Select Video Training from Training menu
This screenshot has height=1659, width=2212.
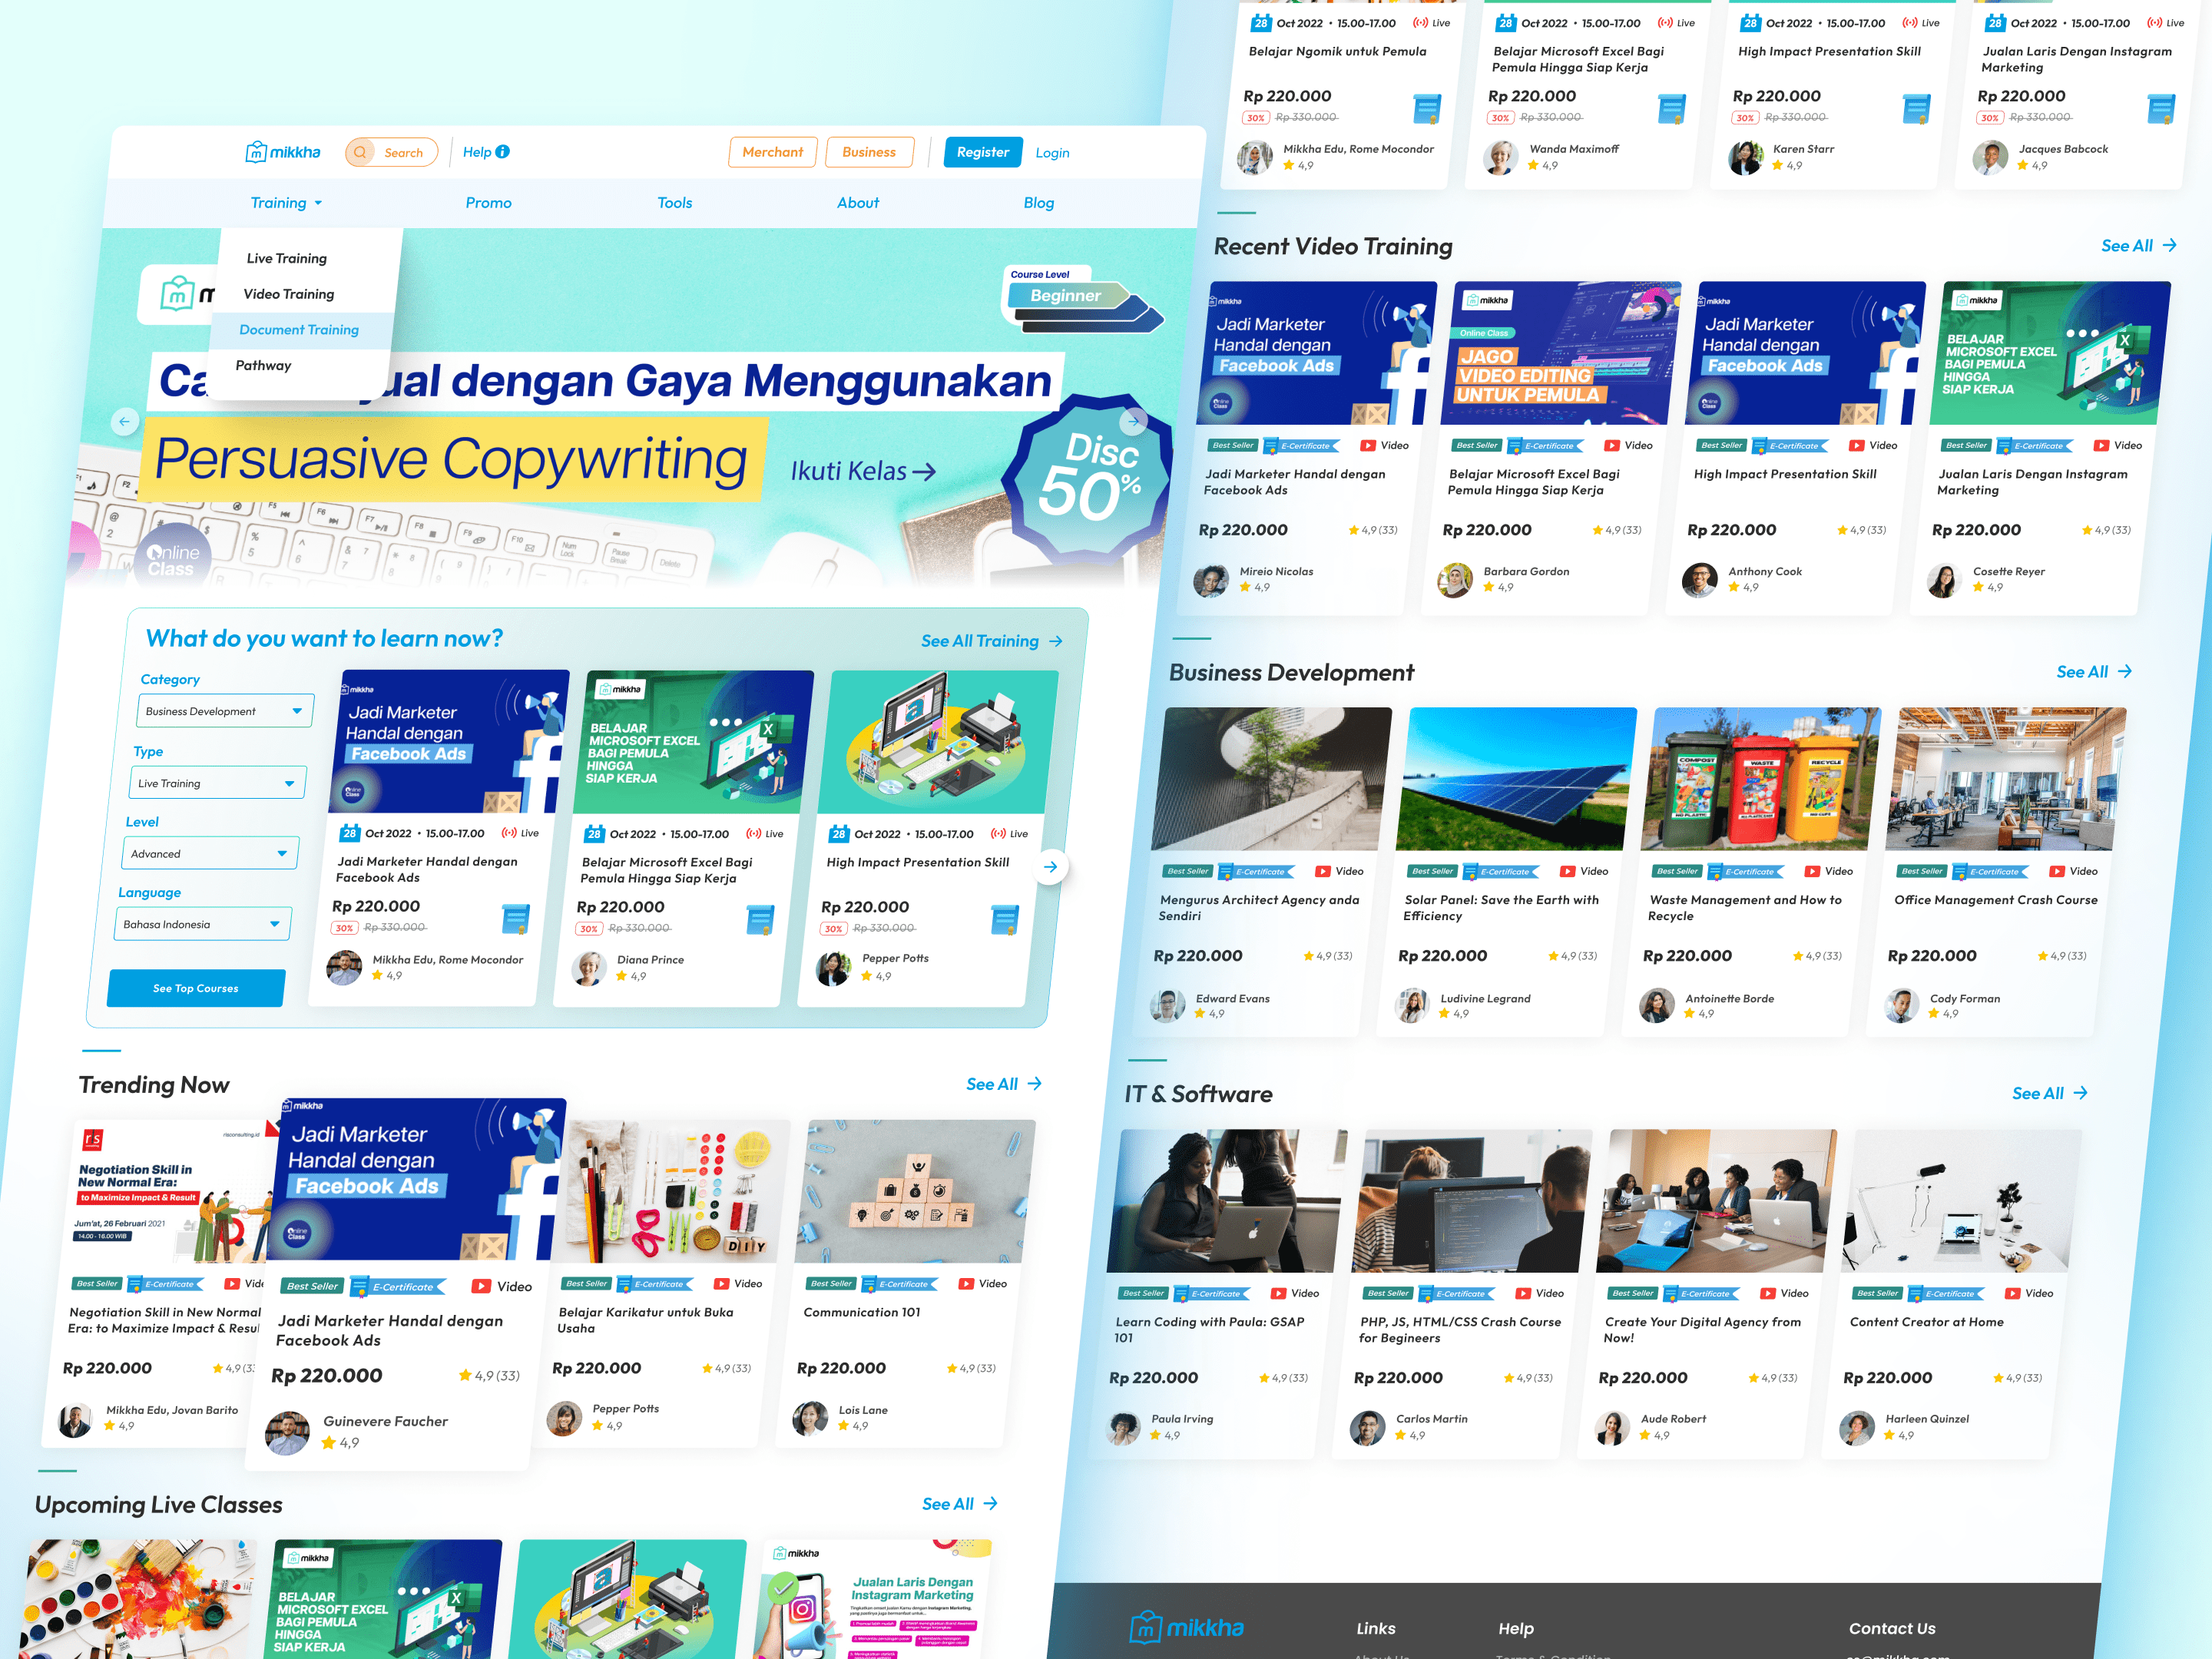pos(289,294)
